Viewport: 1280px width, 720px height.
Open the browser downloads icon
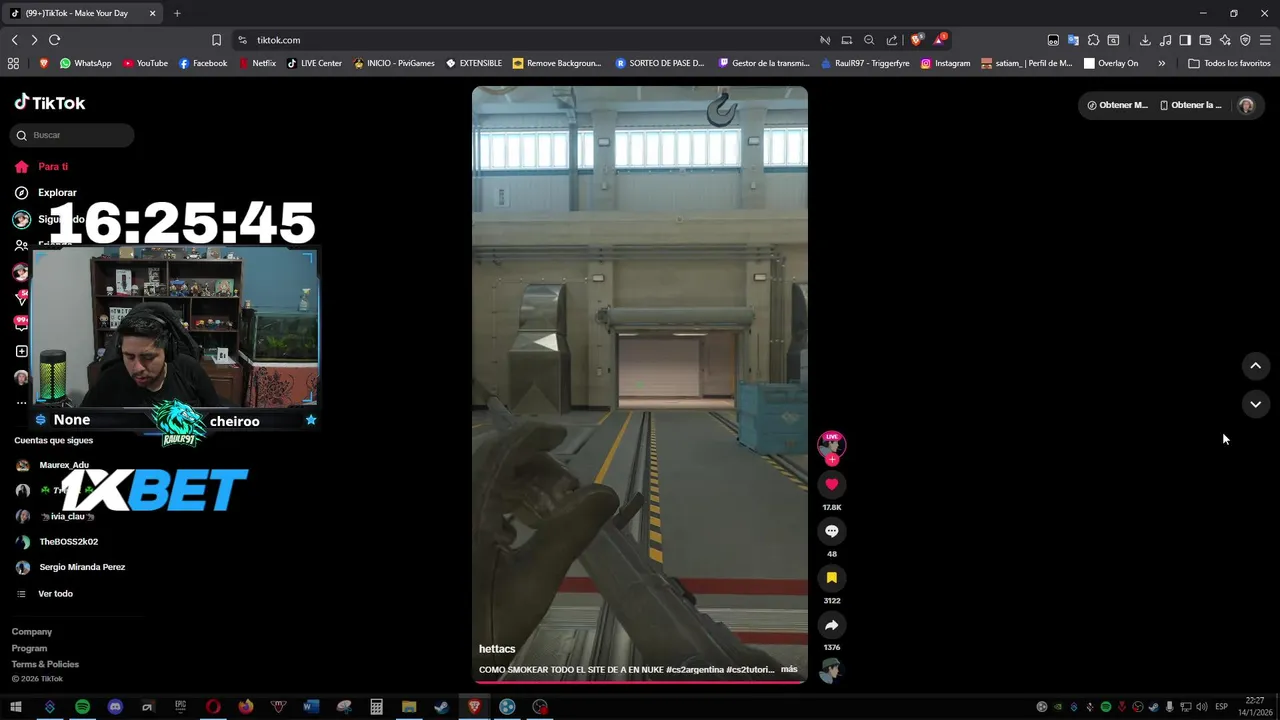pyautogui.click(x=1145, y=40)
